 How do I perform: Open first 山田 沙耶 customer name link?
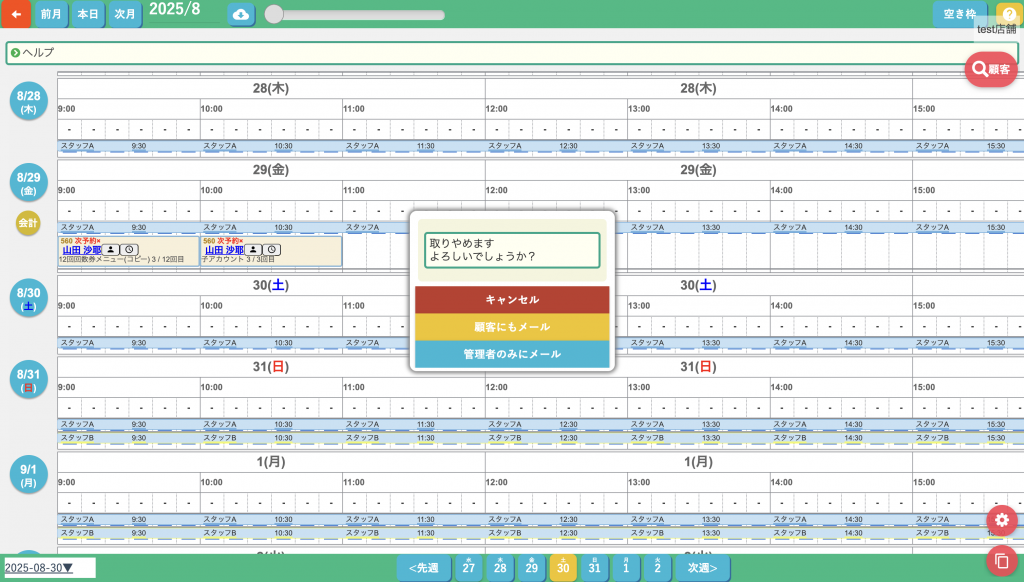click(x=82, y=250)
